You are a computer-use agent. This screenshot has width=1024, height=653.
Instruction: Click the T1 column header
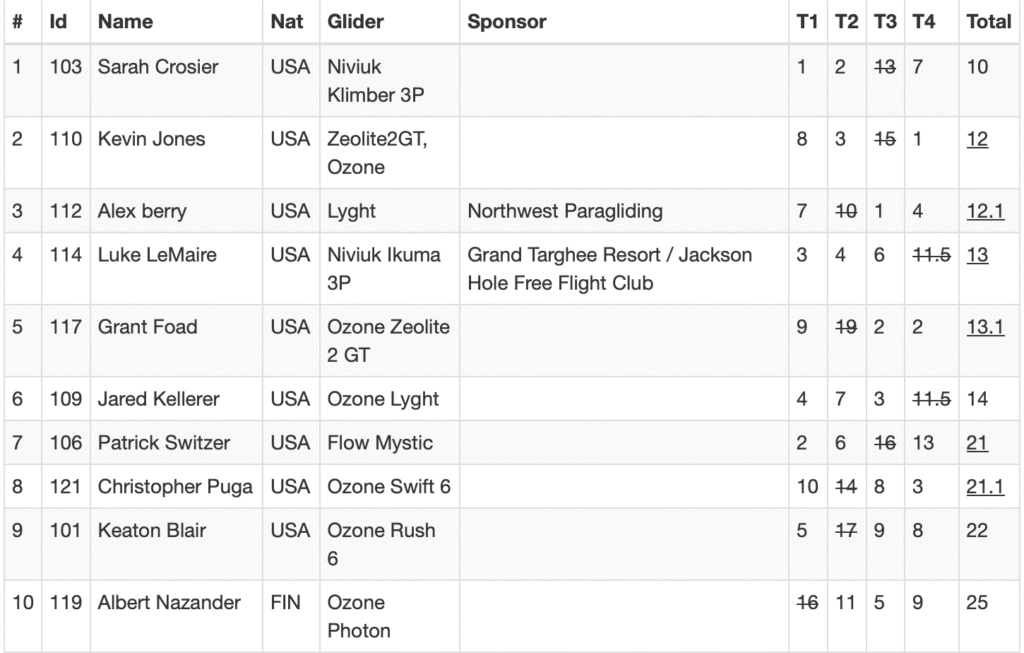[x=807, y=21]
